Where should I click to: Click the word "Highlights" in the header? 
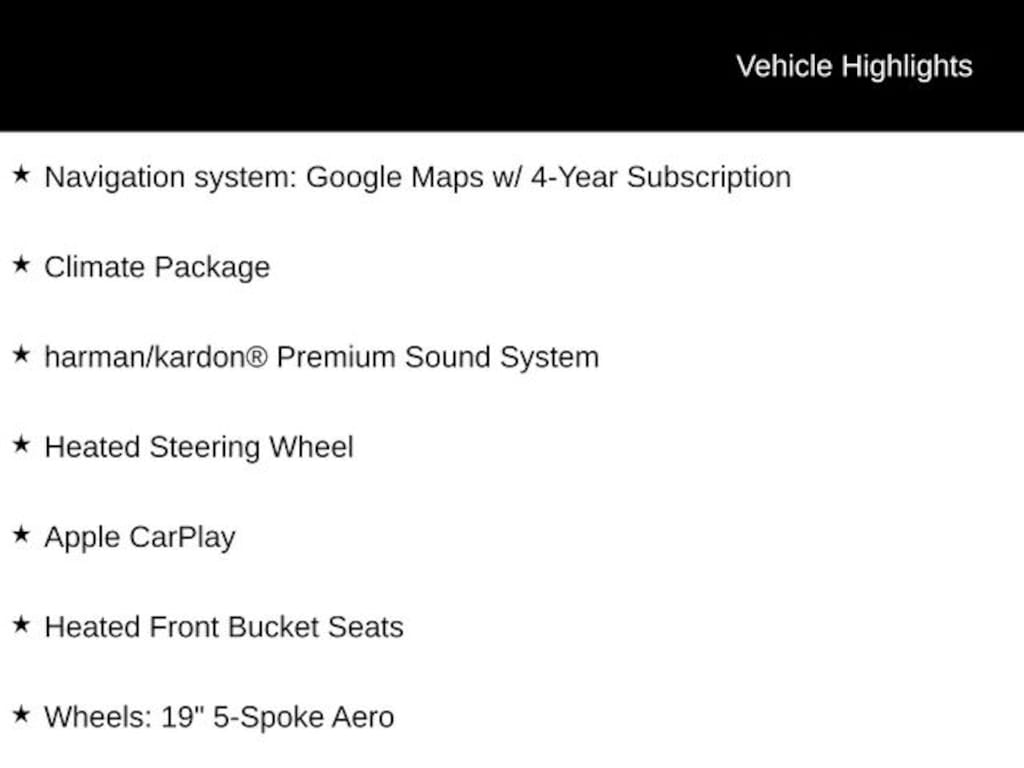[907, 66]
